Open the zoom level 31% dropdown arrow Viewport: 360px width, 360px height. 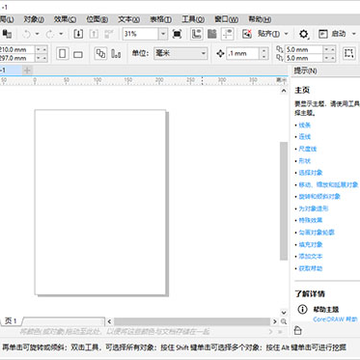pyautogui.click(x=163, y=34)
